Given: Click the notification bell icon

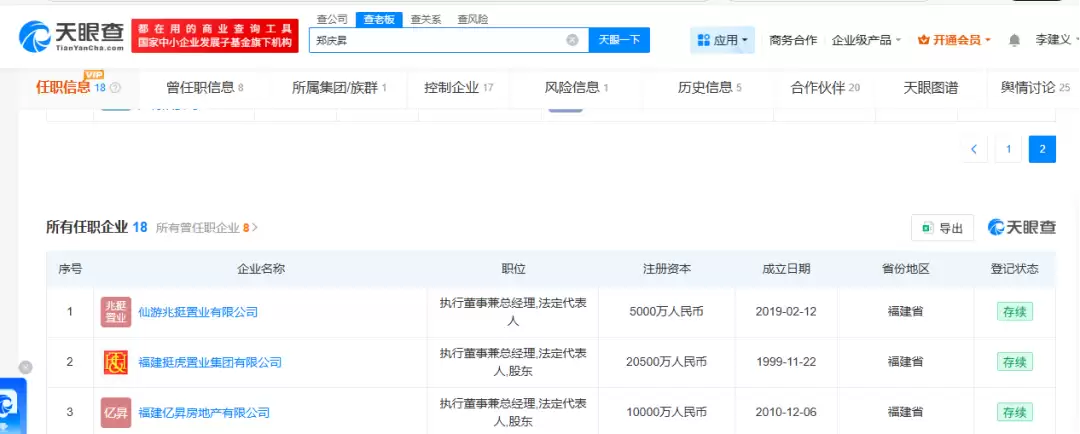Looking at the screenshot, I should [1014, 40].
